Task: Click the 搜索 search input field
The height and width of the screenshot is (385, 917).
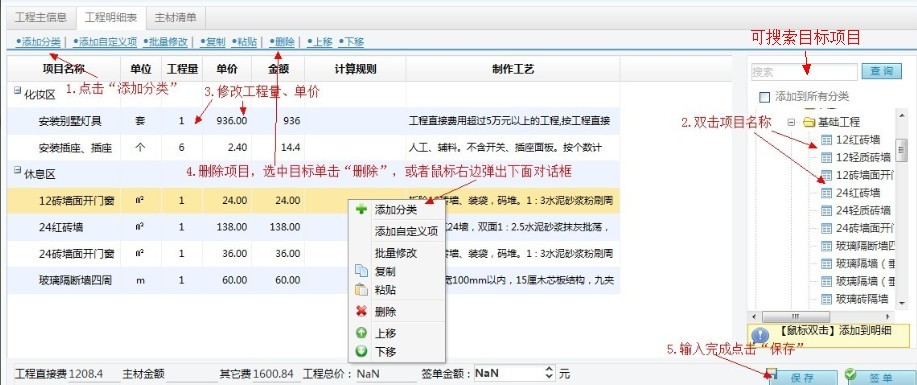Action: pos(804,71)
